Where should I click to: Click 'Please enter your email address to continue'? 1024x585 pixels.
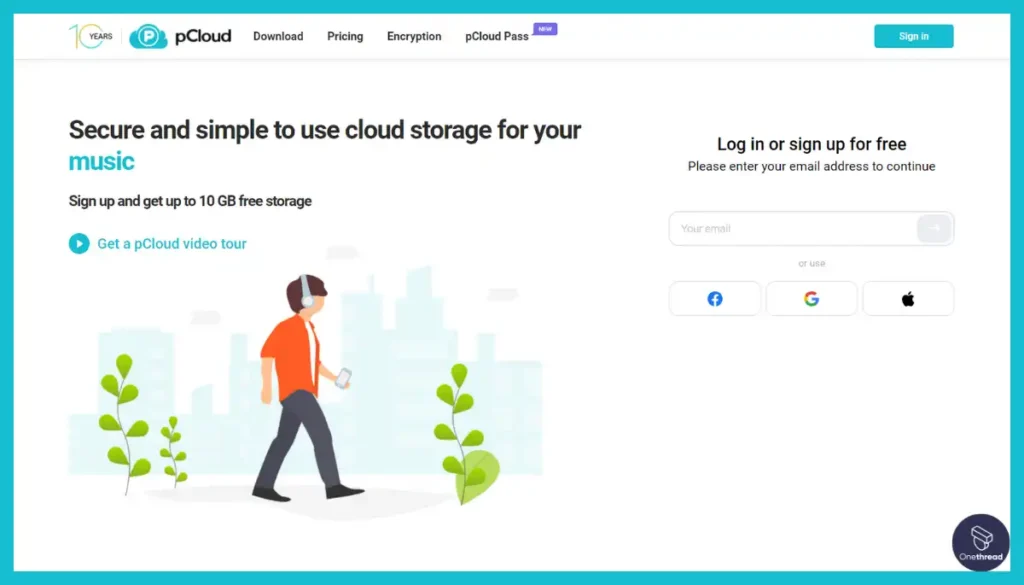811,166
